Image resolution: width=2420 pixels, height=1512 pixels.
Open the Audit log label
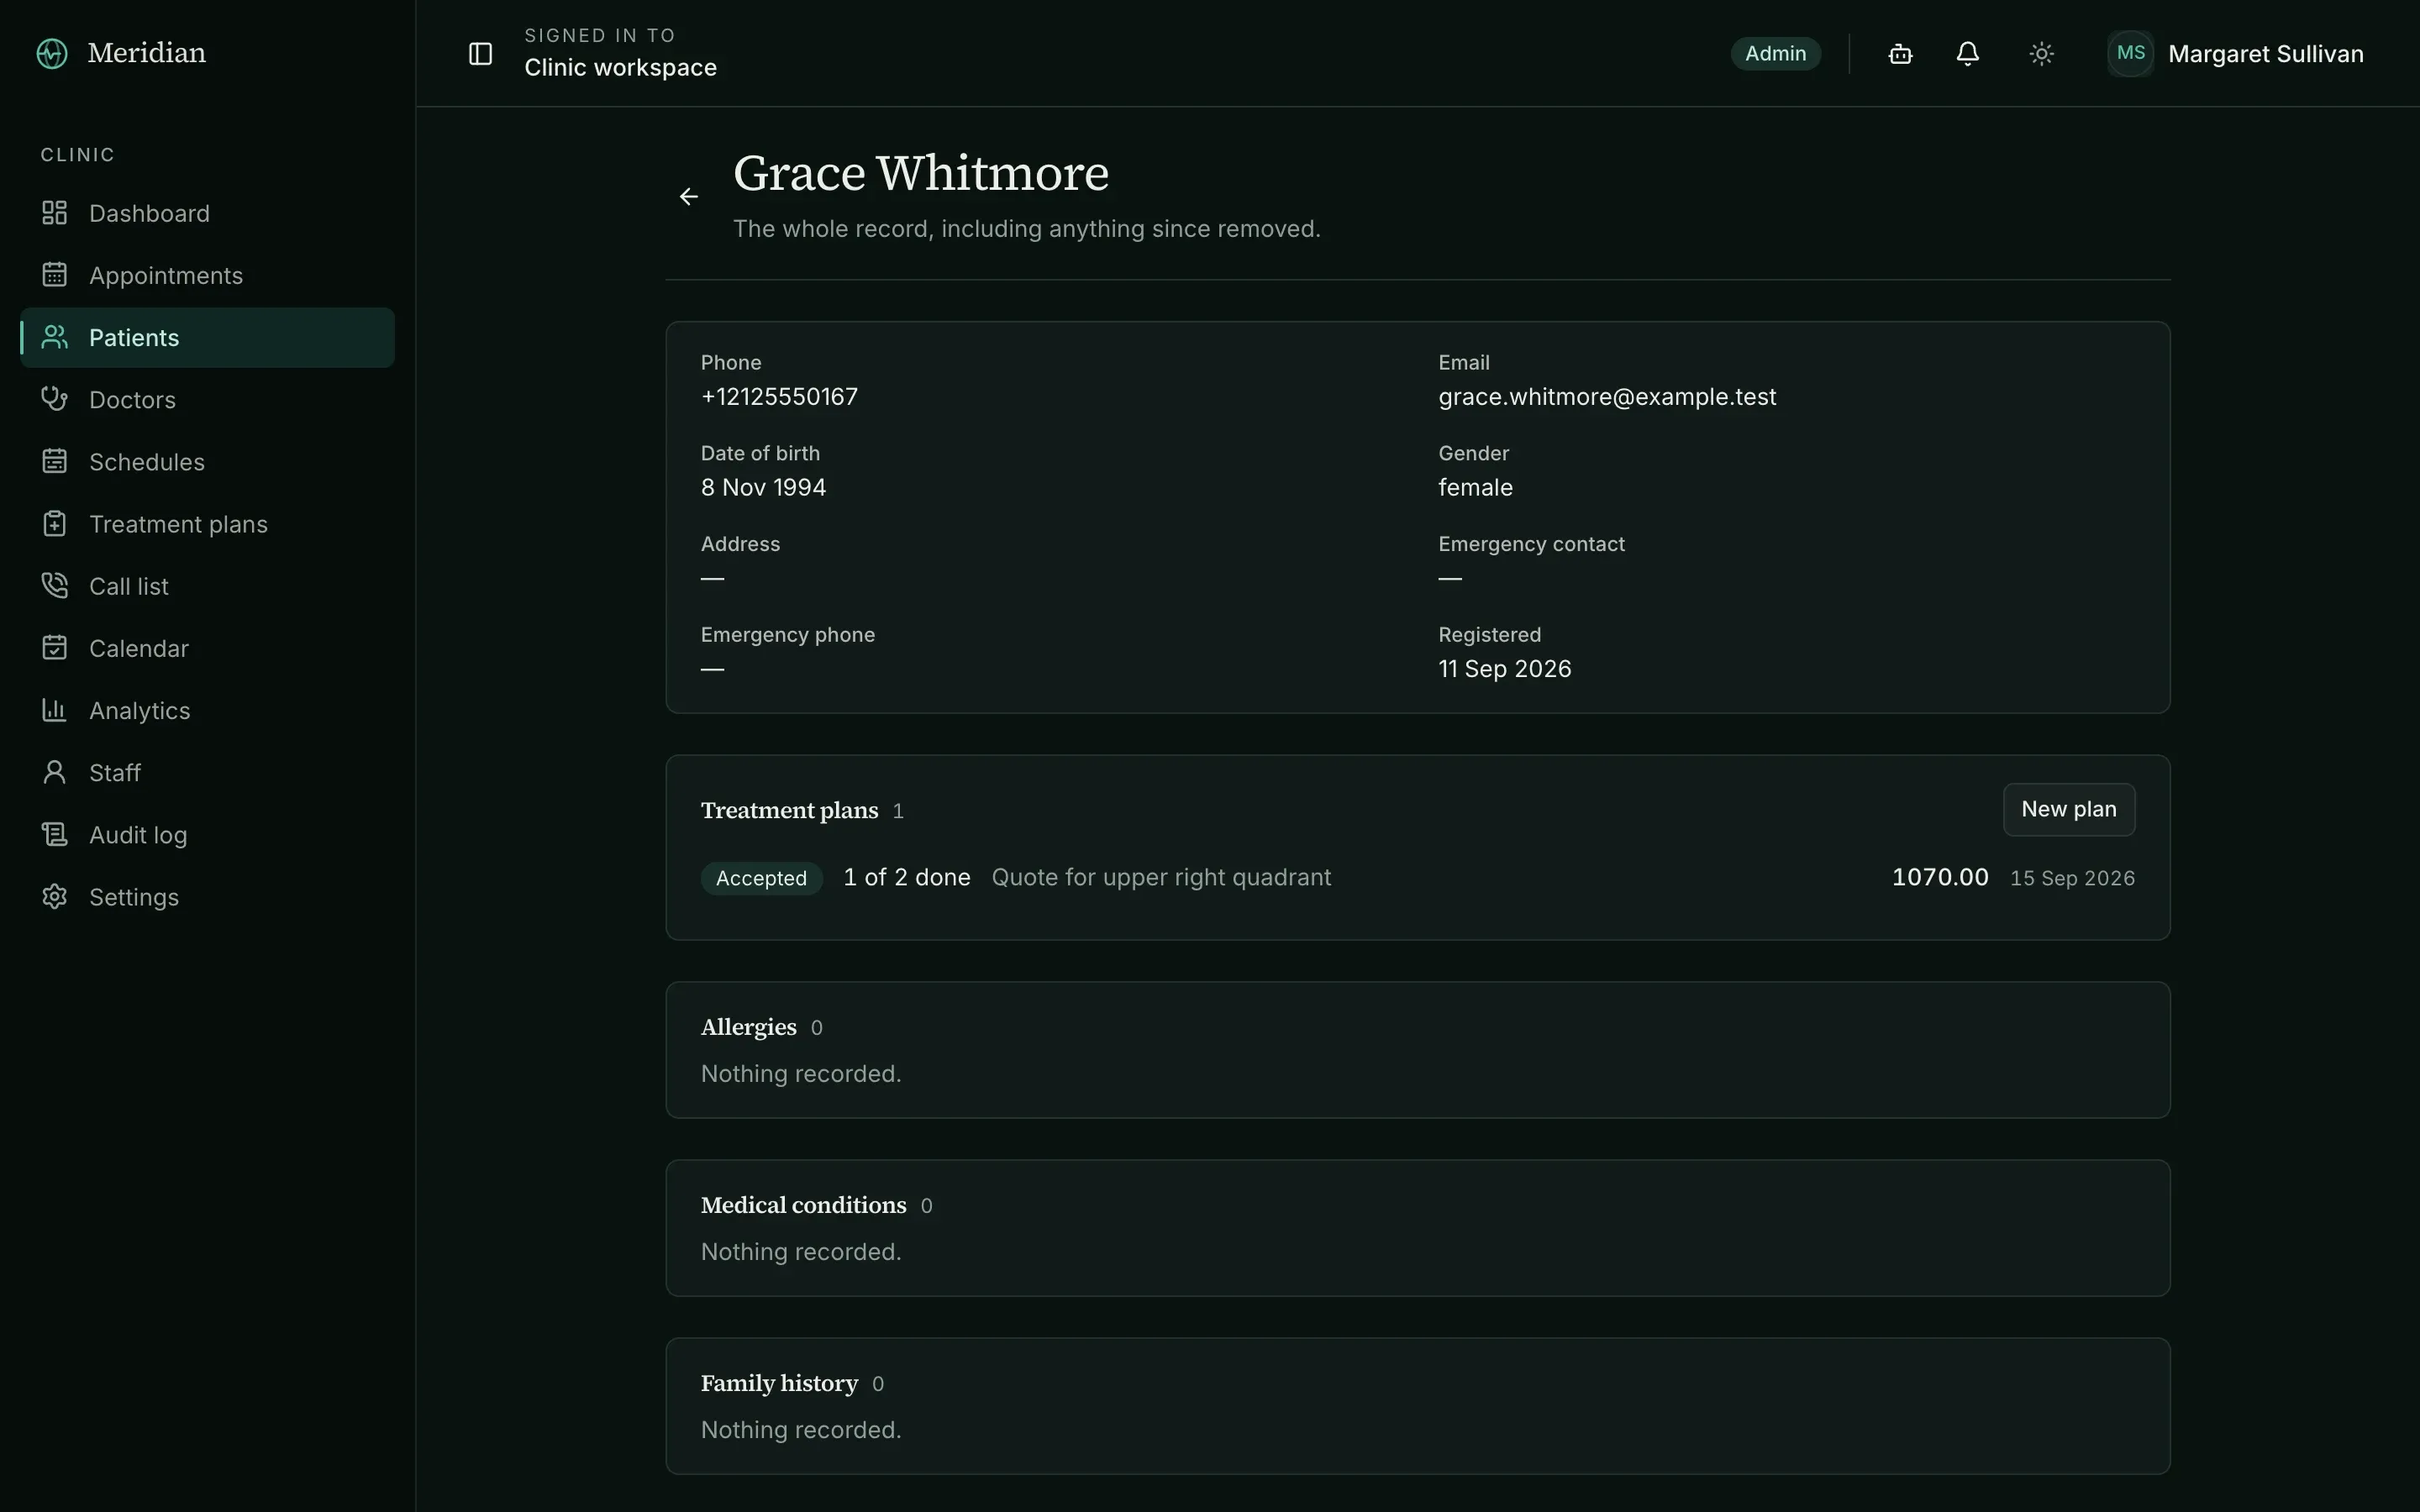(138, 835)
